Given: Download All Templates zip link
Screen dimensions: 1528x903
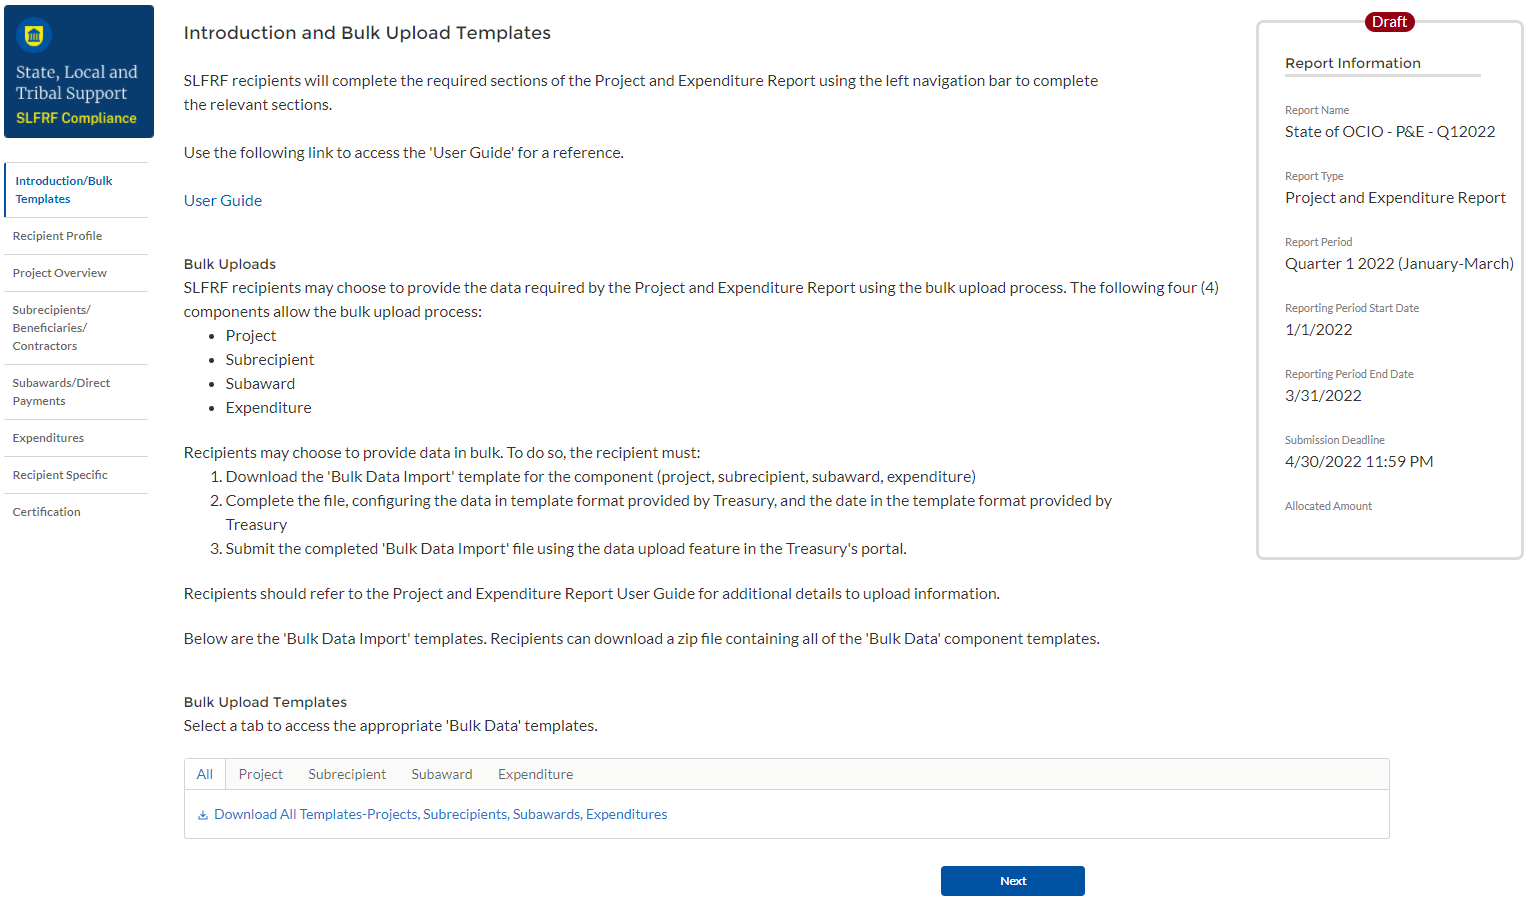Looking at the screenshot, I should (x=440, y=815).
